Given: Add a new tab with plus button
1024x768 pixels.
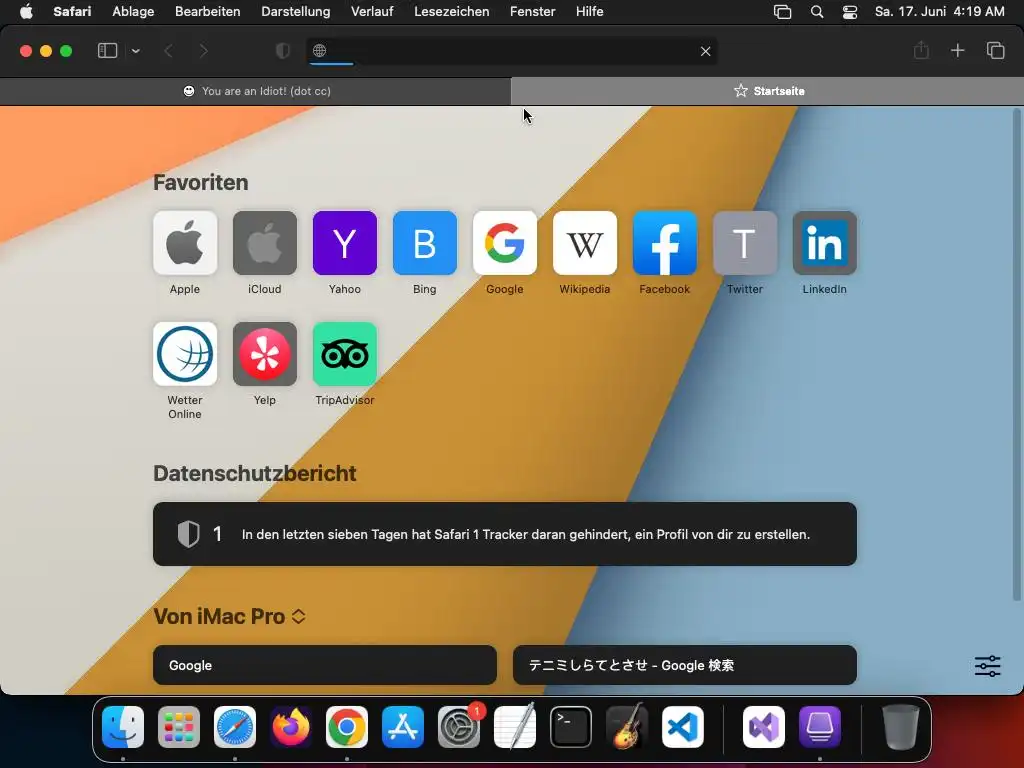Looking at the screenshot, I should tap(957, 50).
